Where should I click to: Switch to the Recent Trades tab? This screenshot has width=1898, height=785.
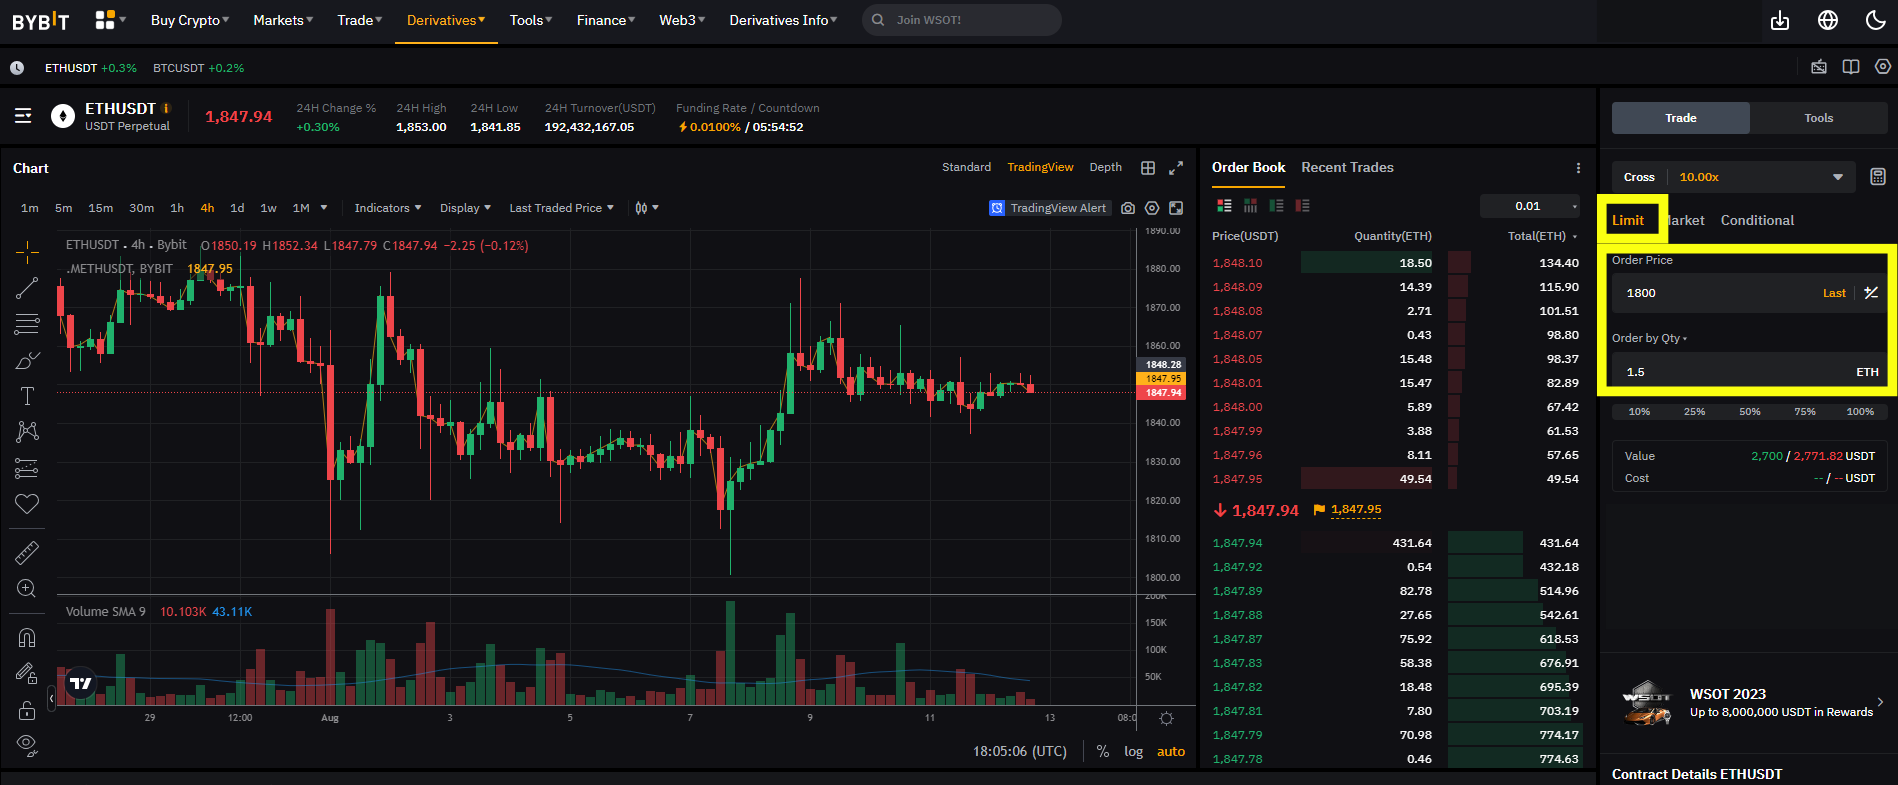click(1347, 168)
